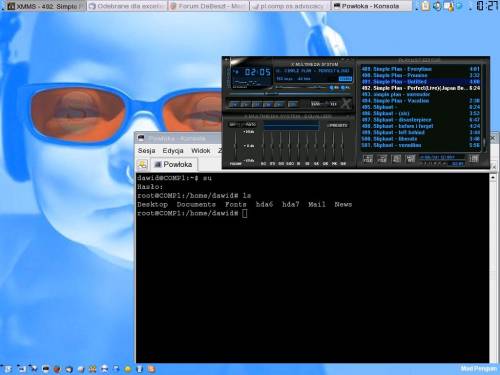500x375 pixels.
Task: Skip to next track in XMMS
Action: point(279,104)
